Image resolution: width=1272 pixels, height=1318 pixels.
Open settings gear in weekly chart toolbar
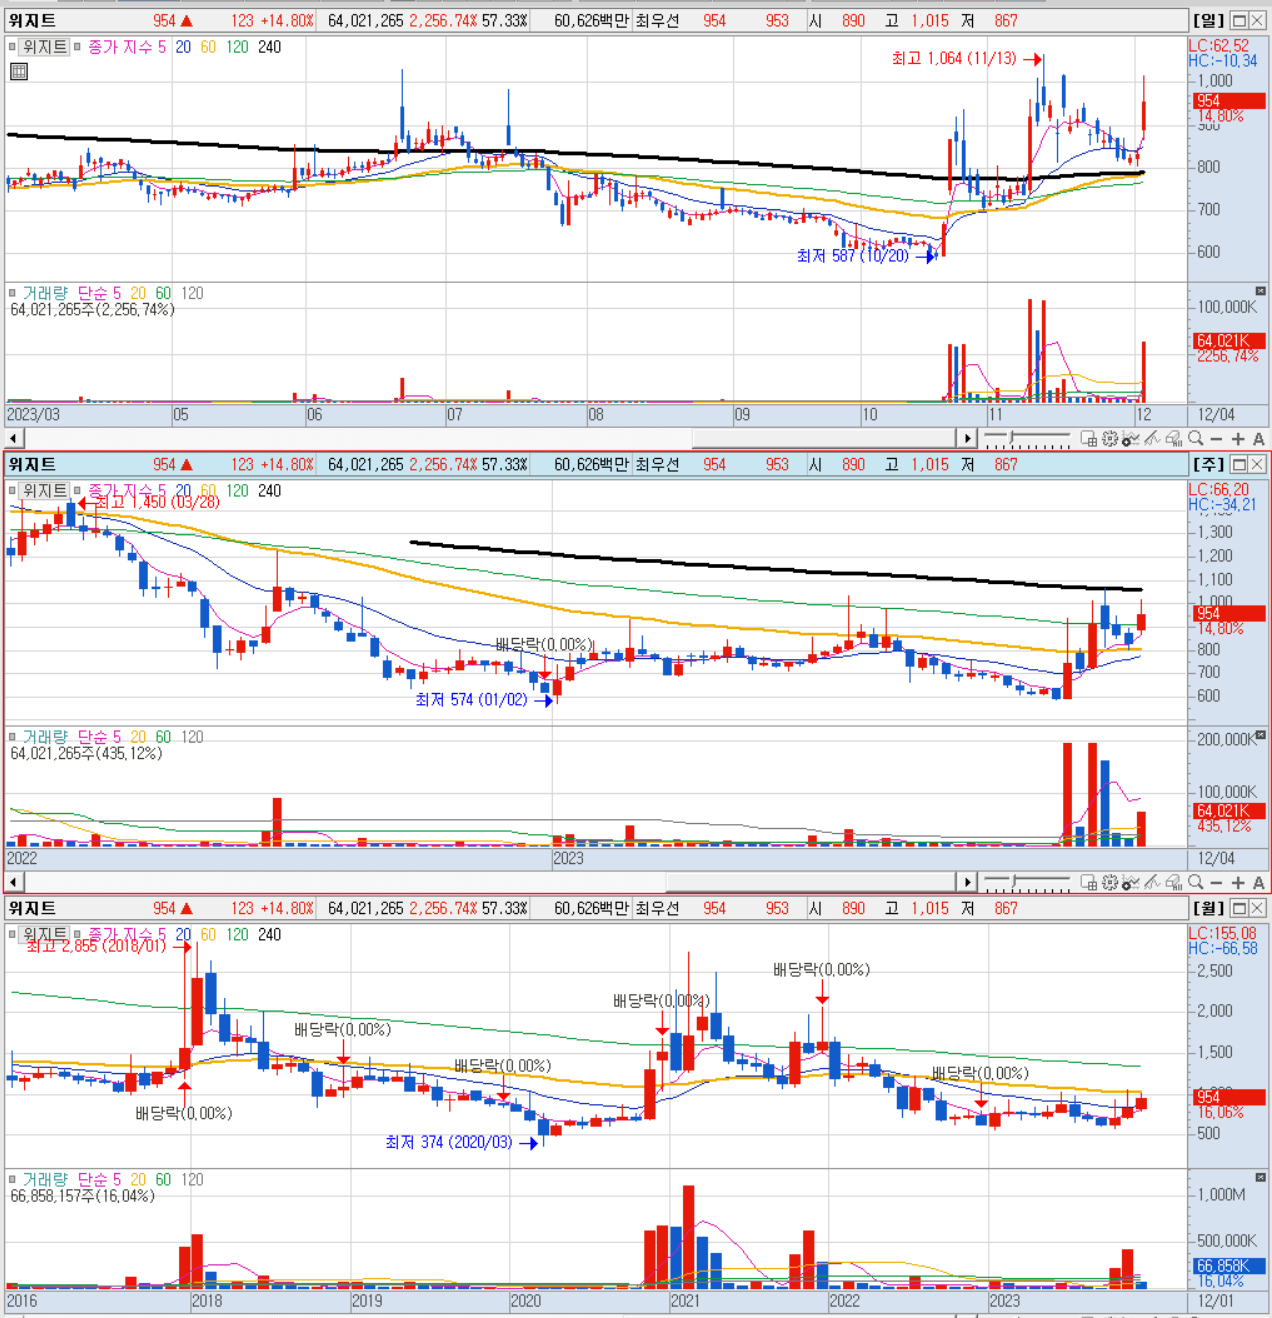pos(1110,883)
